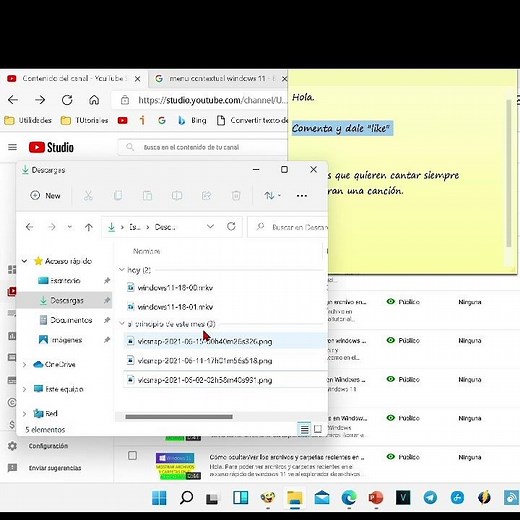The image size is (520, 520).
Task: Click the Copy icon in Explorer toolbar
Action: 118,196
